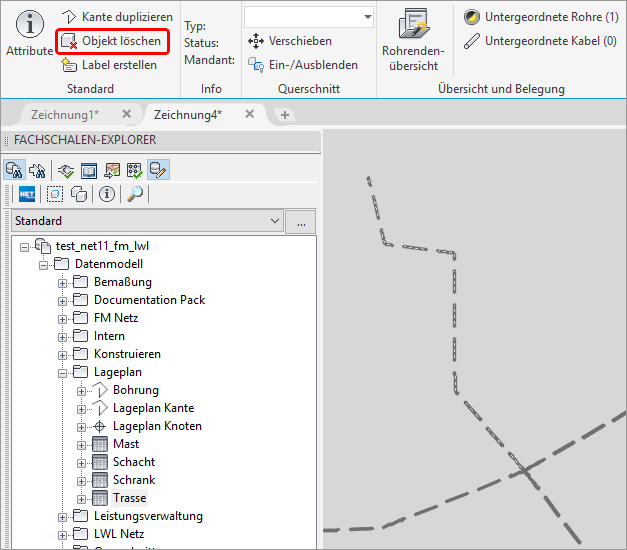Open the Standard view dropdown
627x550 pixels.
click(147, 221)
